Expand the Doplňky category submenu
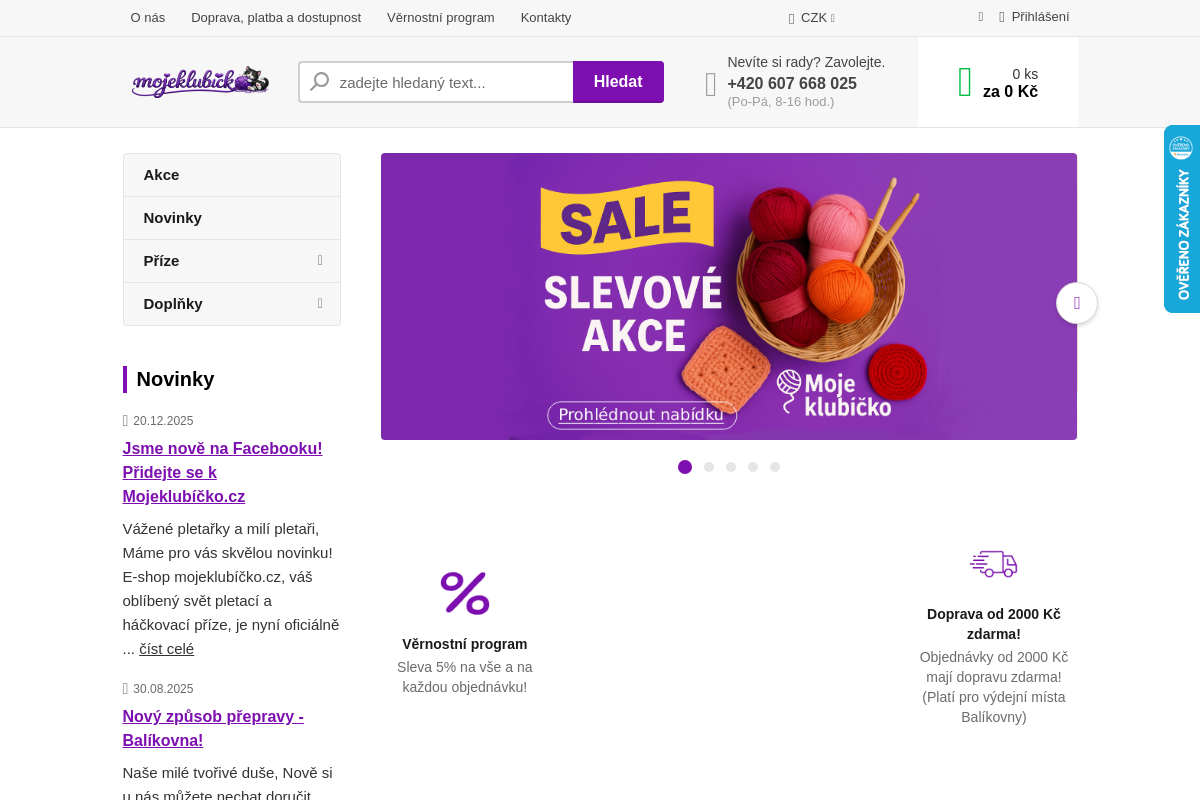This screenshot has height=800, width=1200. [x=320, y=303]
